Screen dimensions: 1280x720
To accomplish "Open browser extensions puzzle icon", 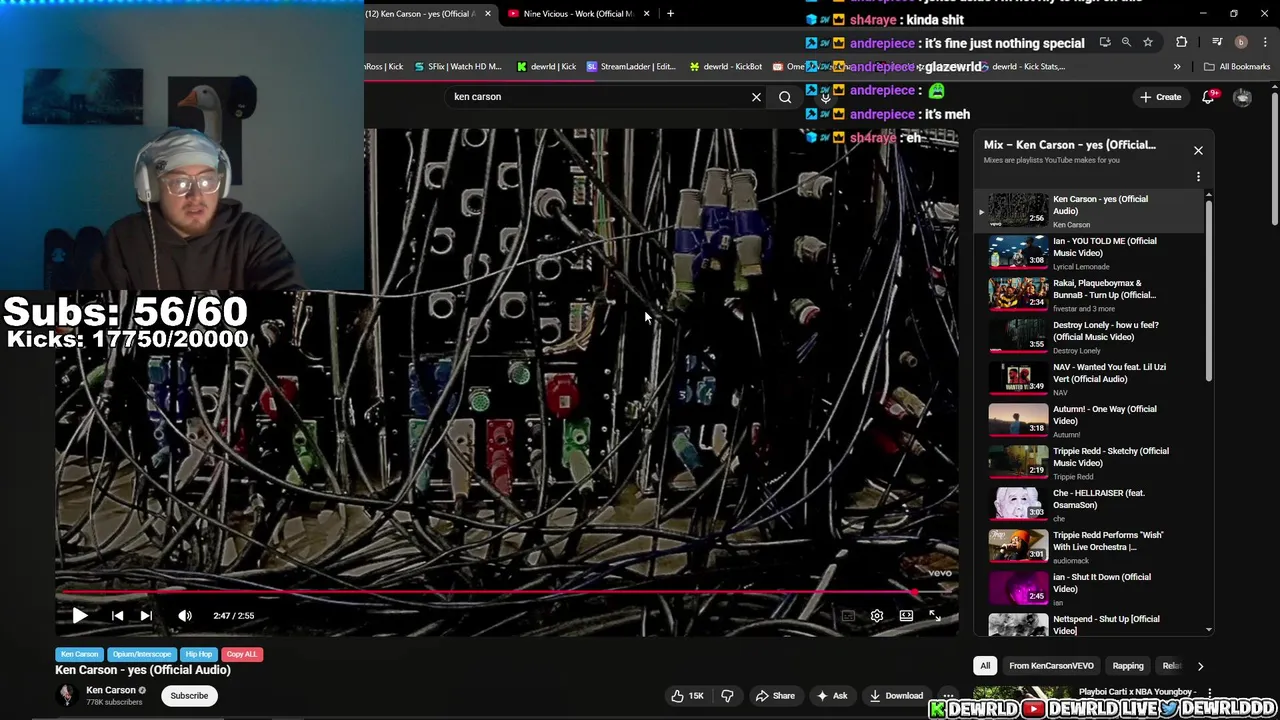I will click(1182, 42).
